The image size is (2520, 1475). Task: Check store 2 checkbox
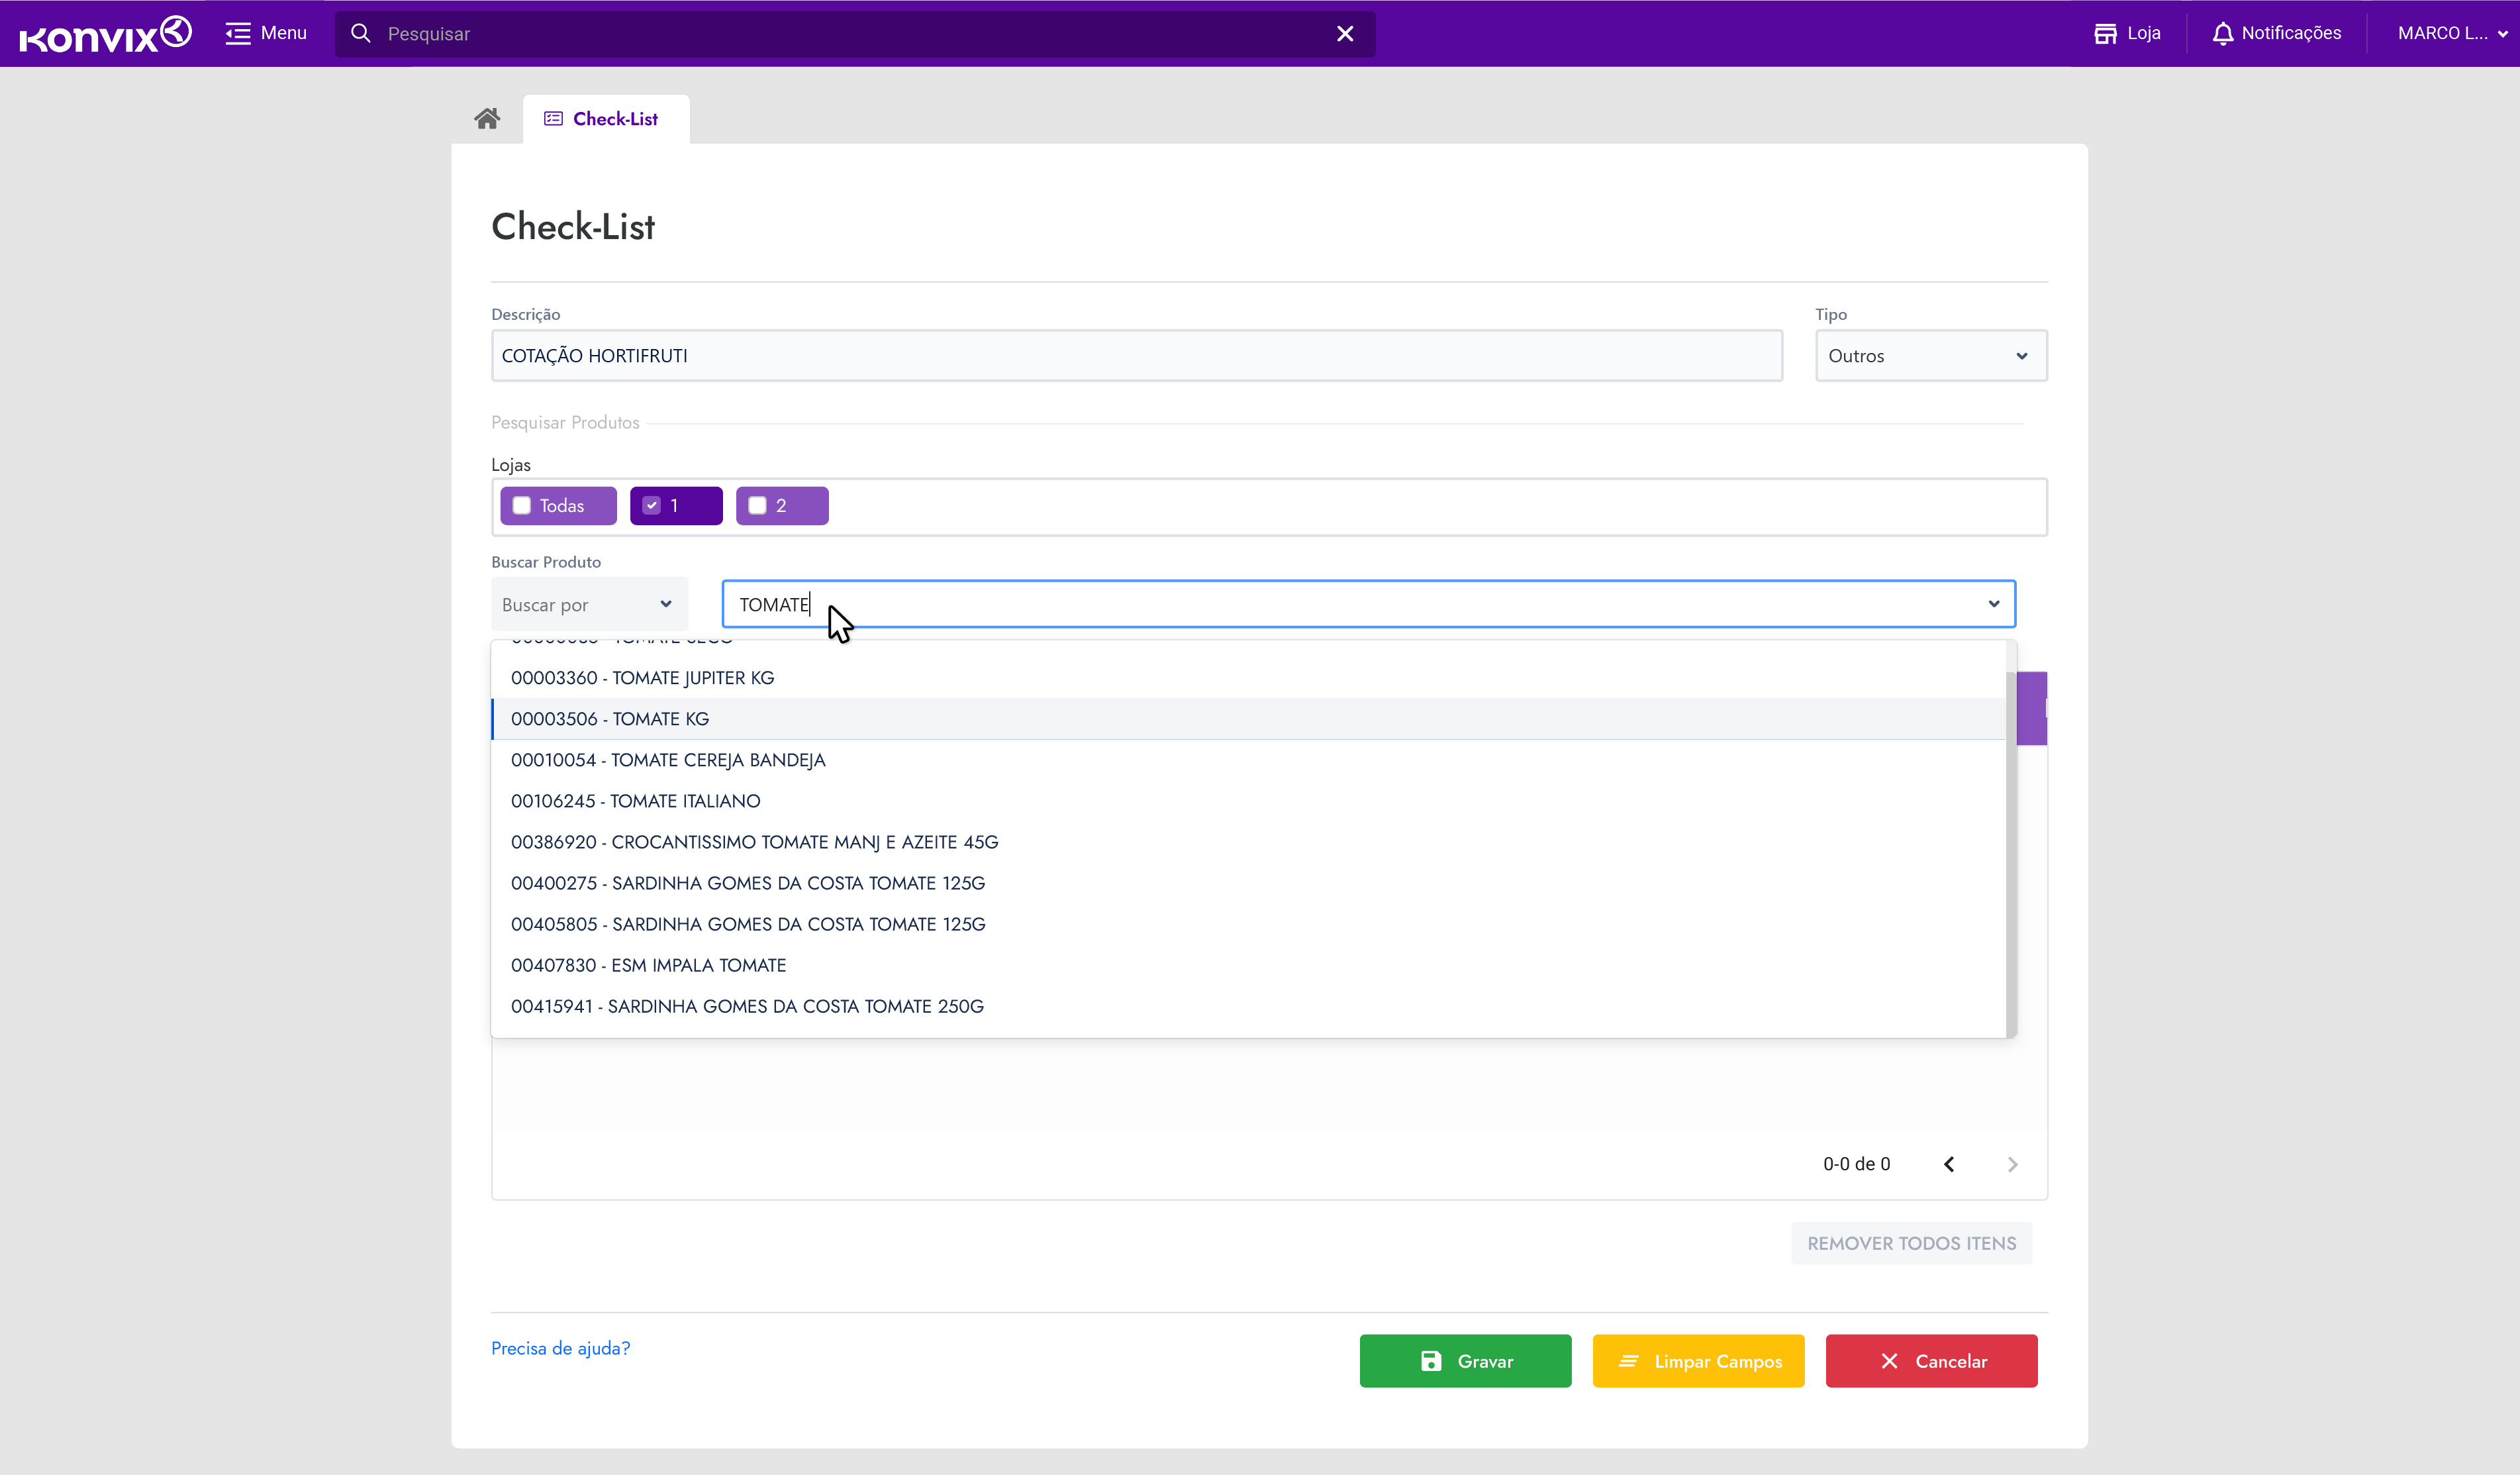click(x=758, y=506)
